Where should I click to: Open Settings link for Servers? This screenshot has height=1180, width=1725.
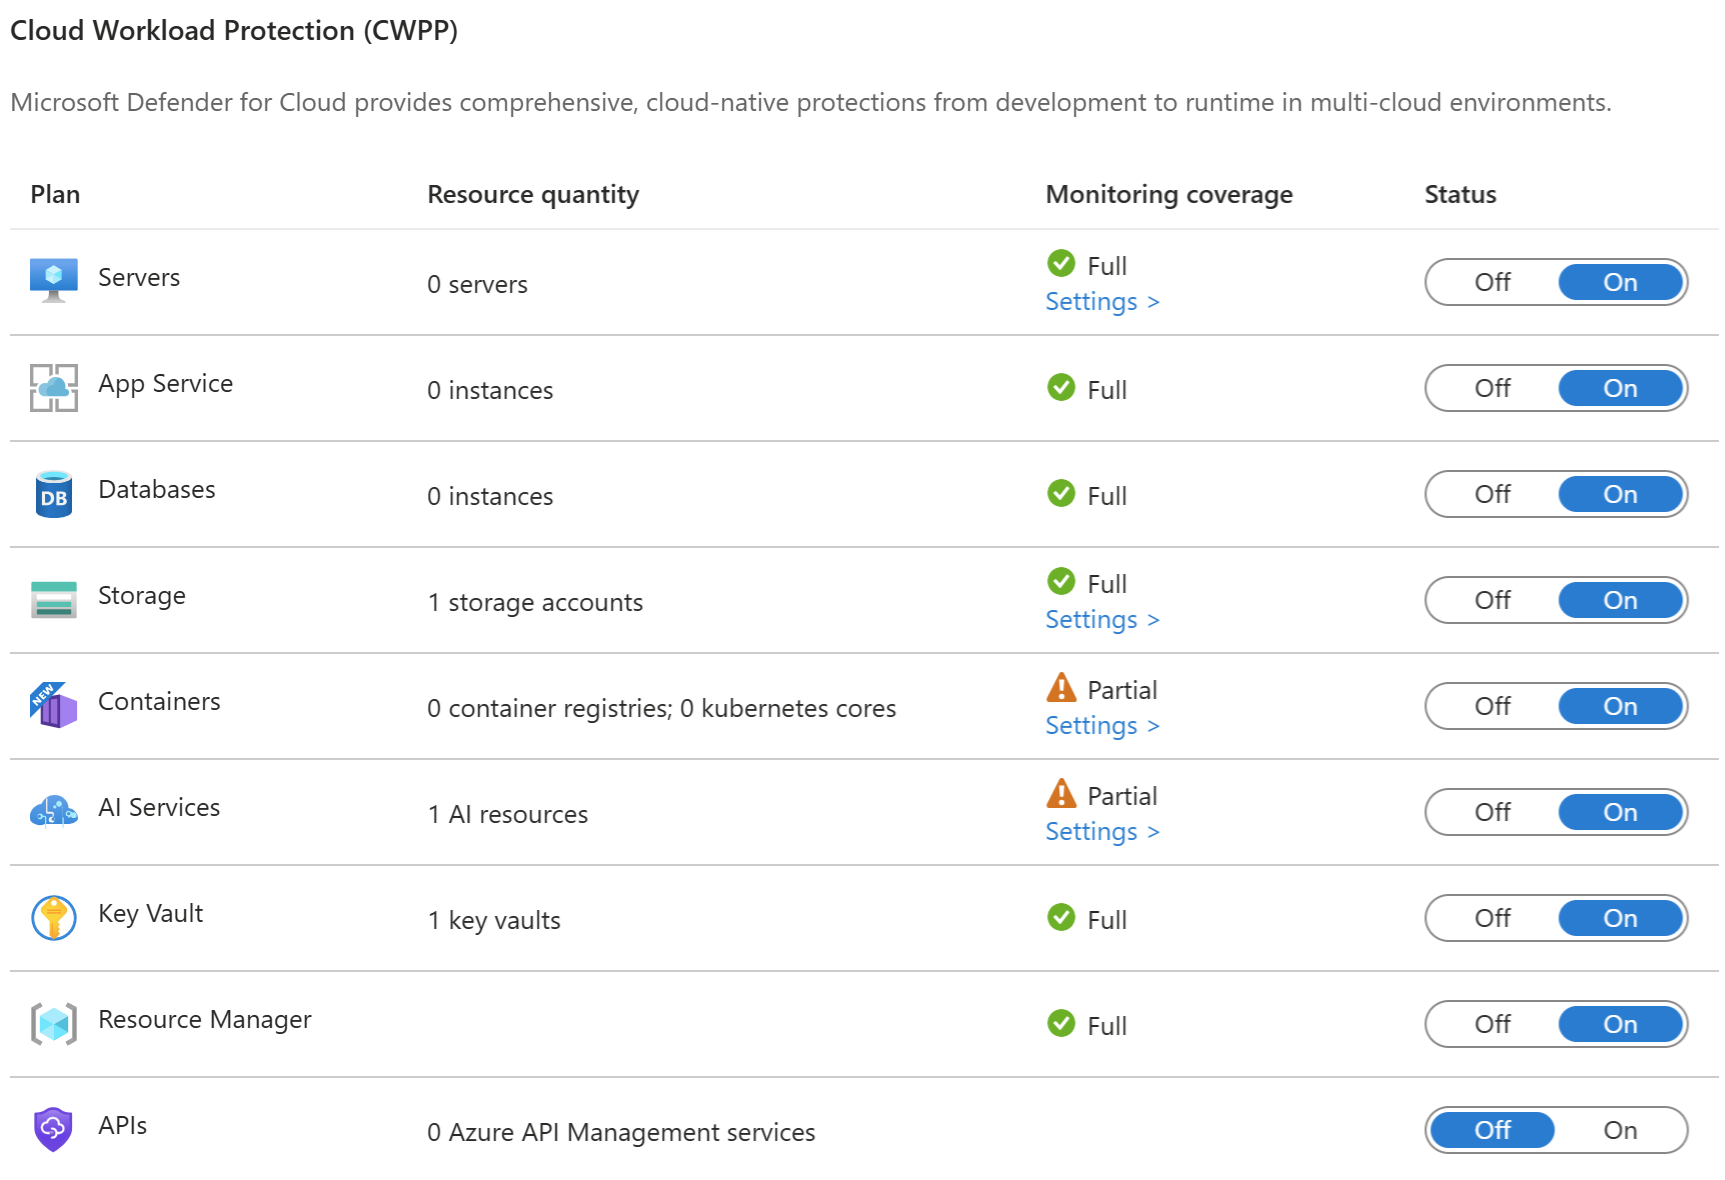pos(1102,301)
